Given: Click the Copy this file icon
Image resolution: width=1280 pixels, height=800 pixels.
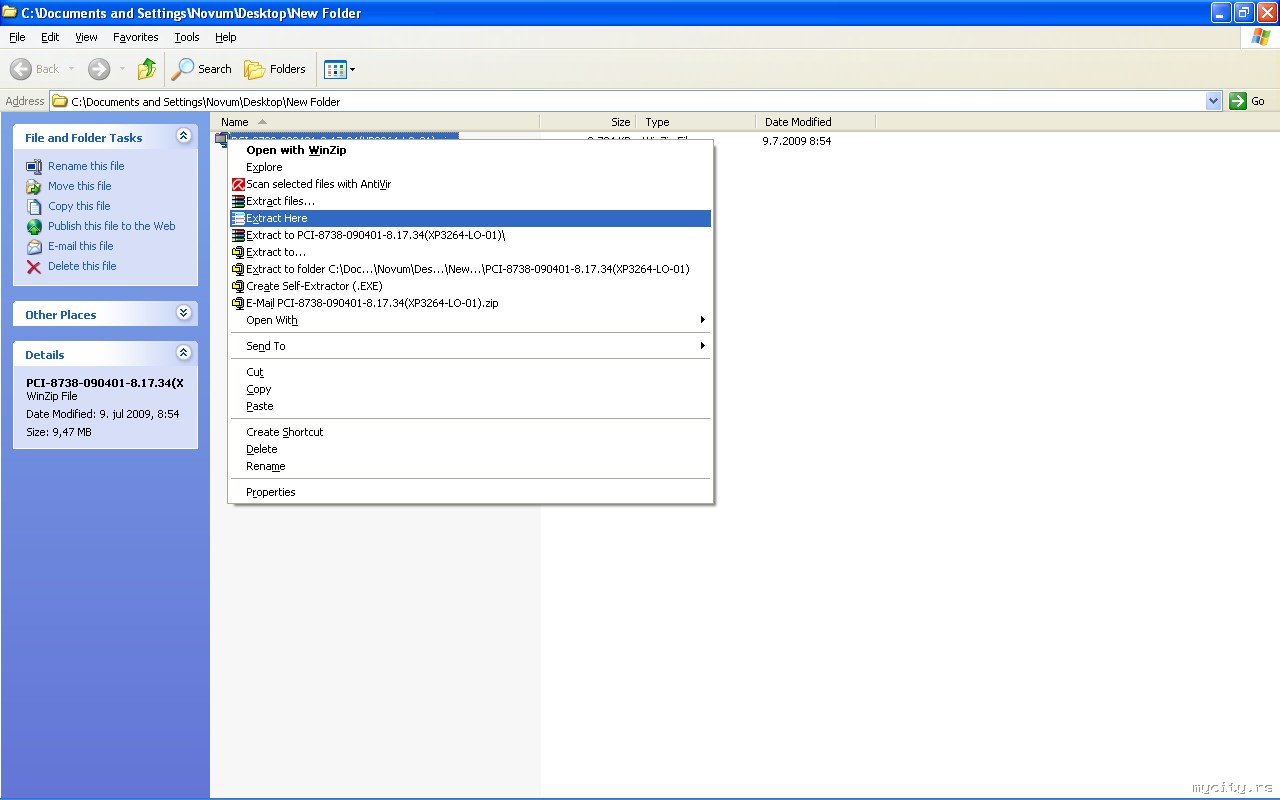Looking at the screenshot, I should pyautogui.click(x=34, y=206).
